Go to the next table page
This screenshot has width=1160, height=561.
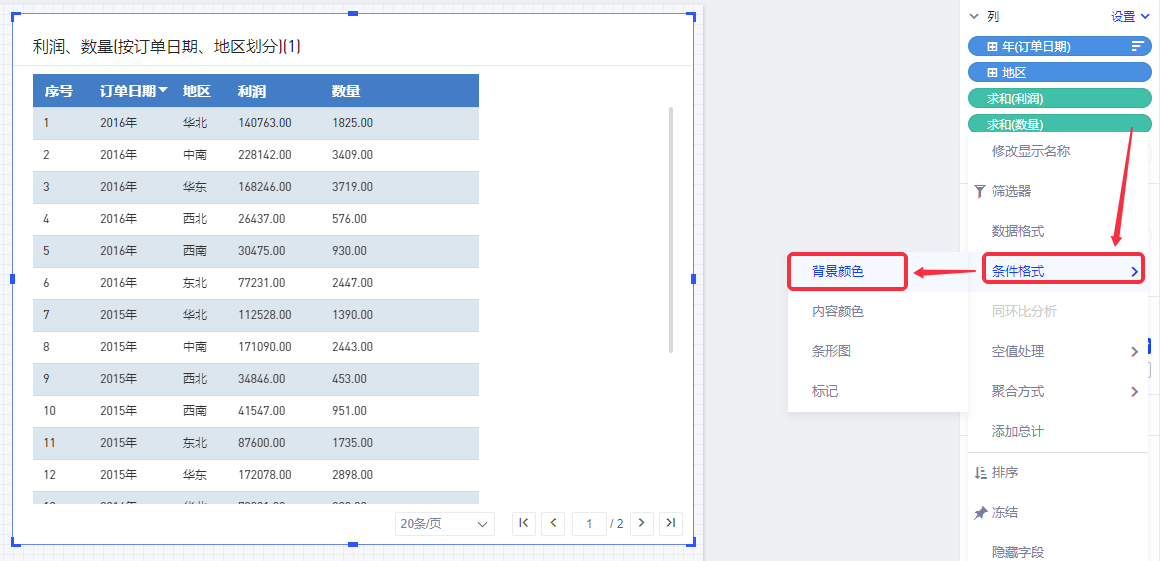coord(642,523)
